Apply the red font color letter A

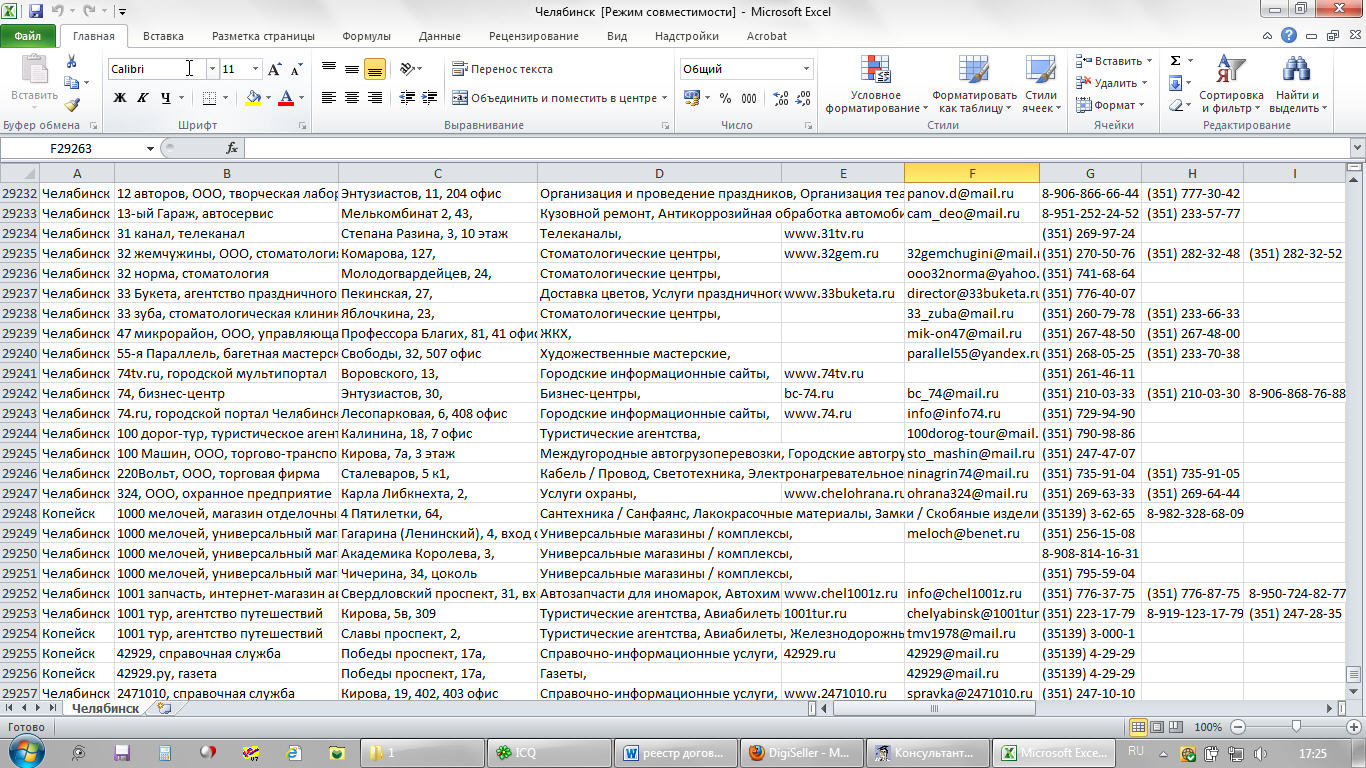point(286,98)
